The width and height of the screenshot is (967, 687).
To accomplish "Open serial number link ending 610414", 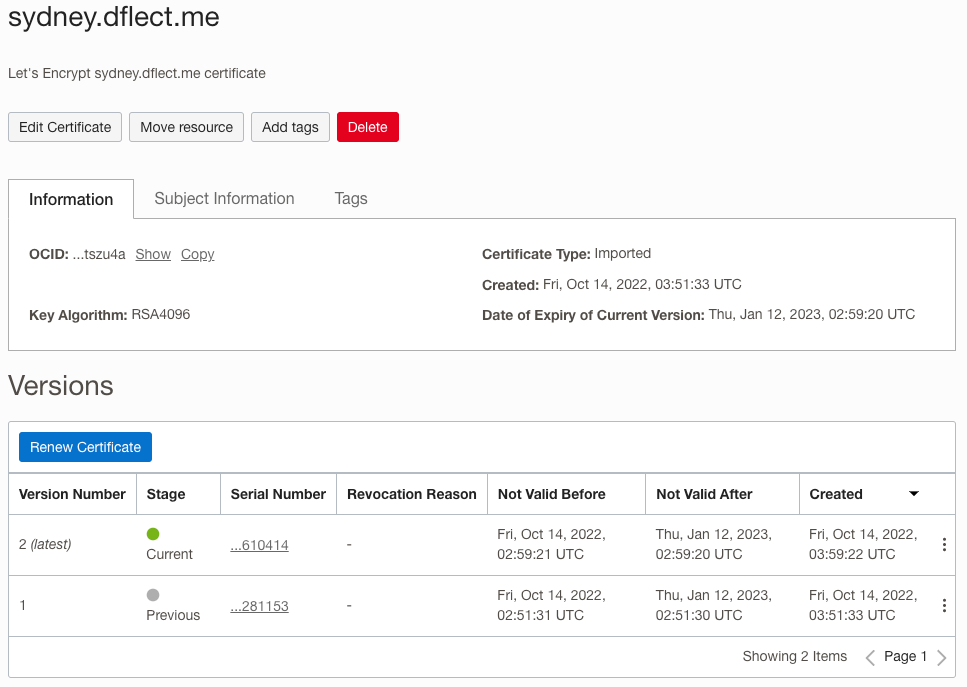I will tap(259, 545).
